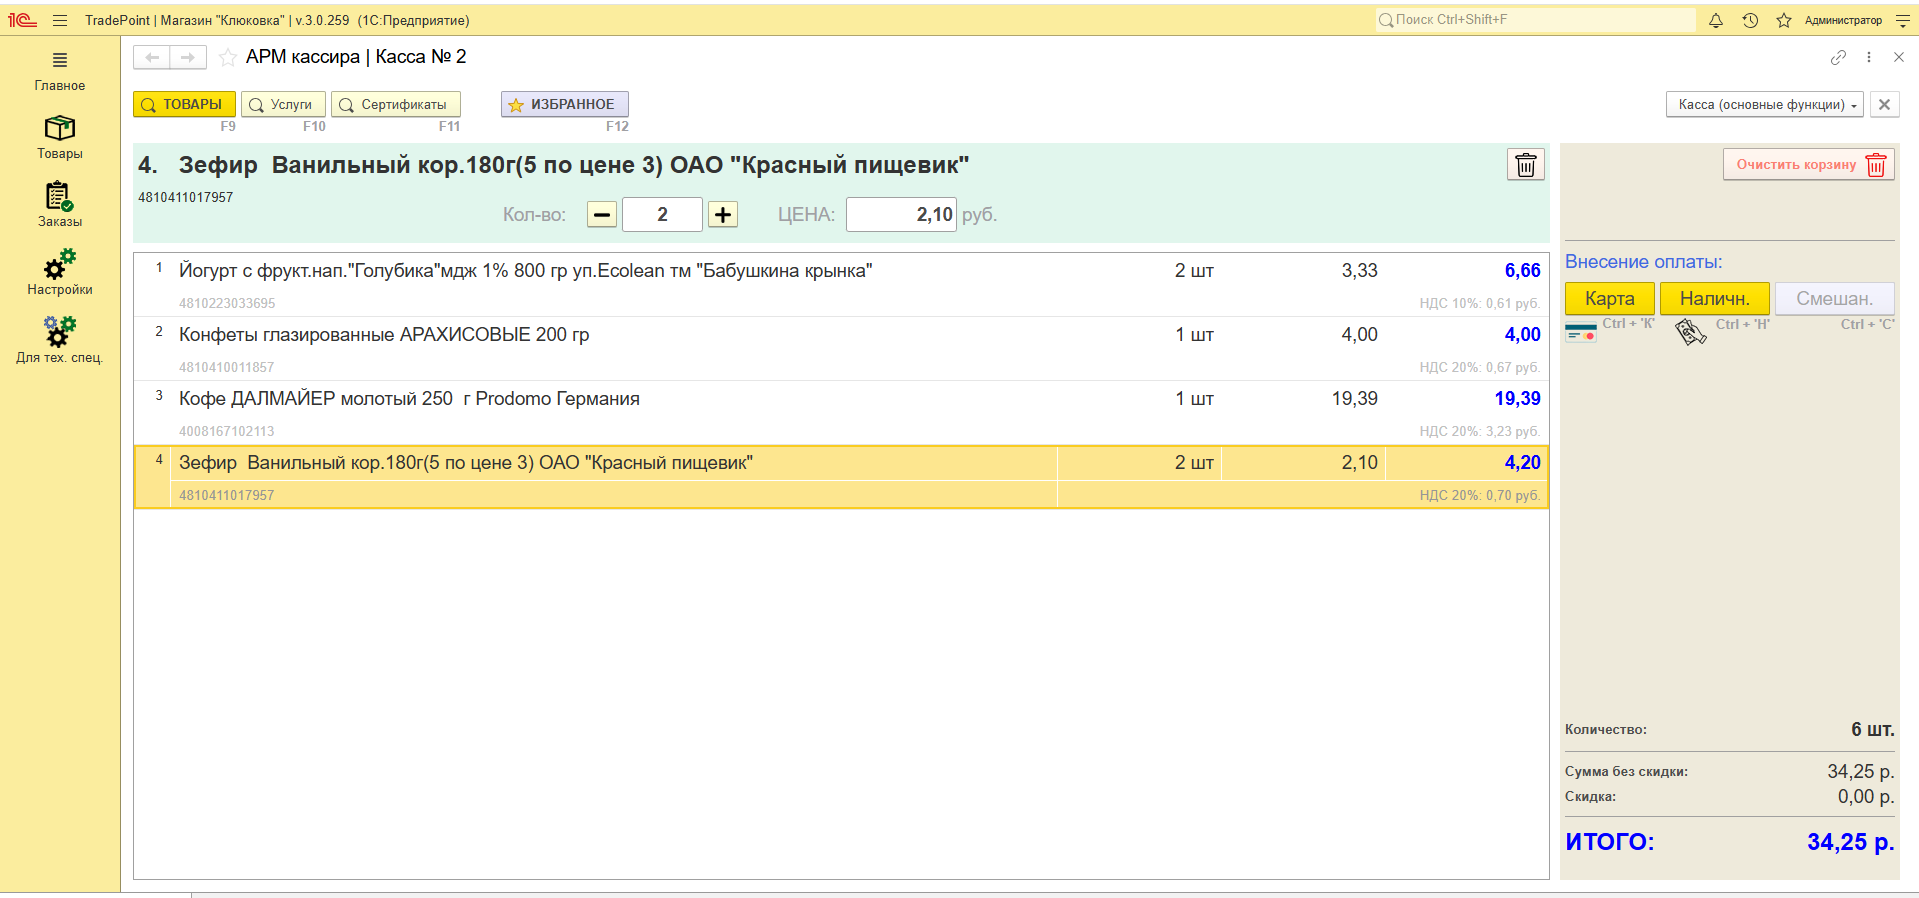Pay with Карта button
1919x898 pixels.
[x=1609, y=299]
